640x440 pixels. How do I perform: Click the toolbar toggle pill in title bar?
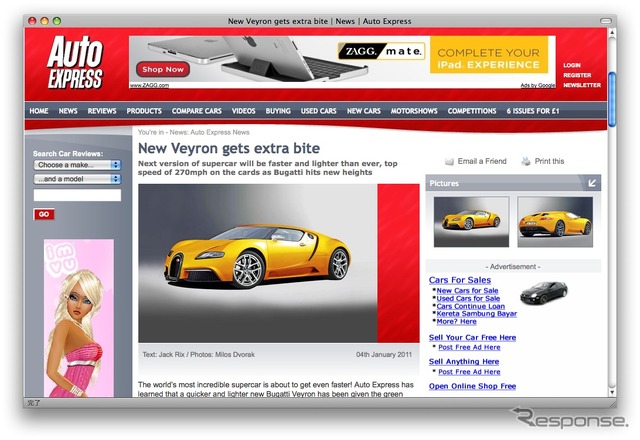pos(606,21)
